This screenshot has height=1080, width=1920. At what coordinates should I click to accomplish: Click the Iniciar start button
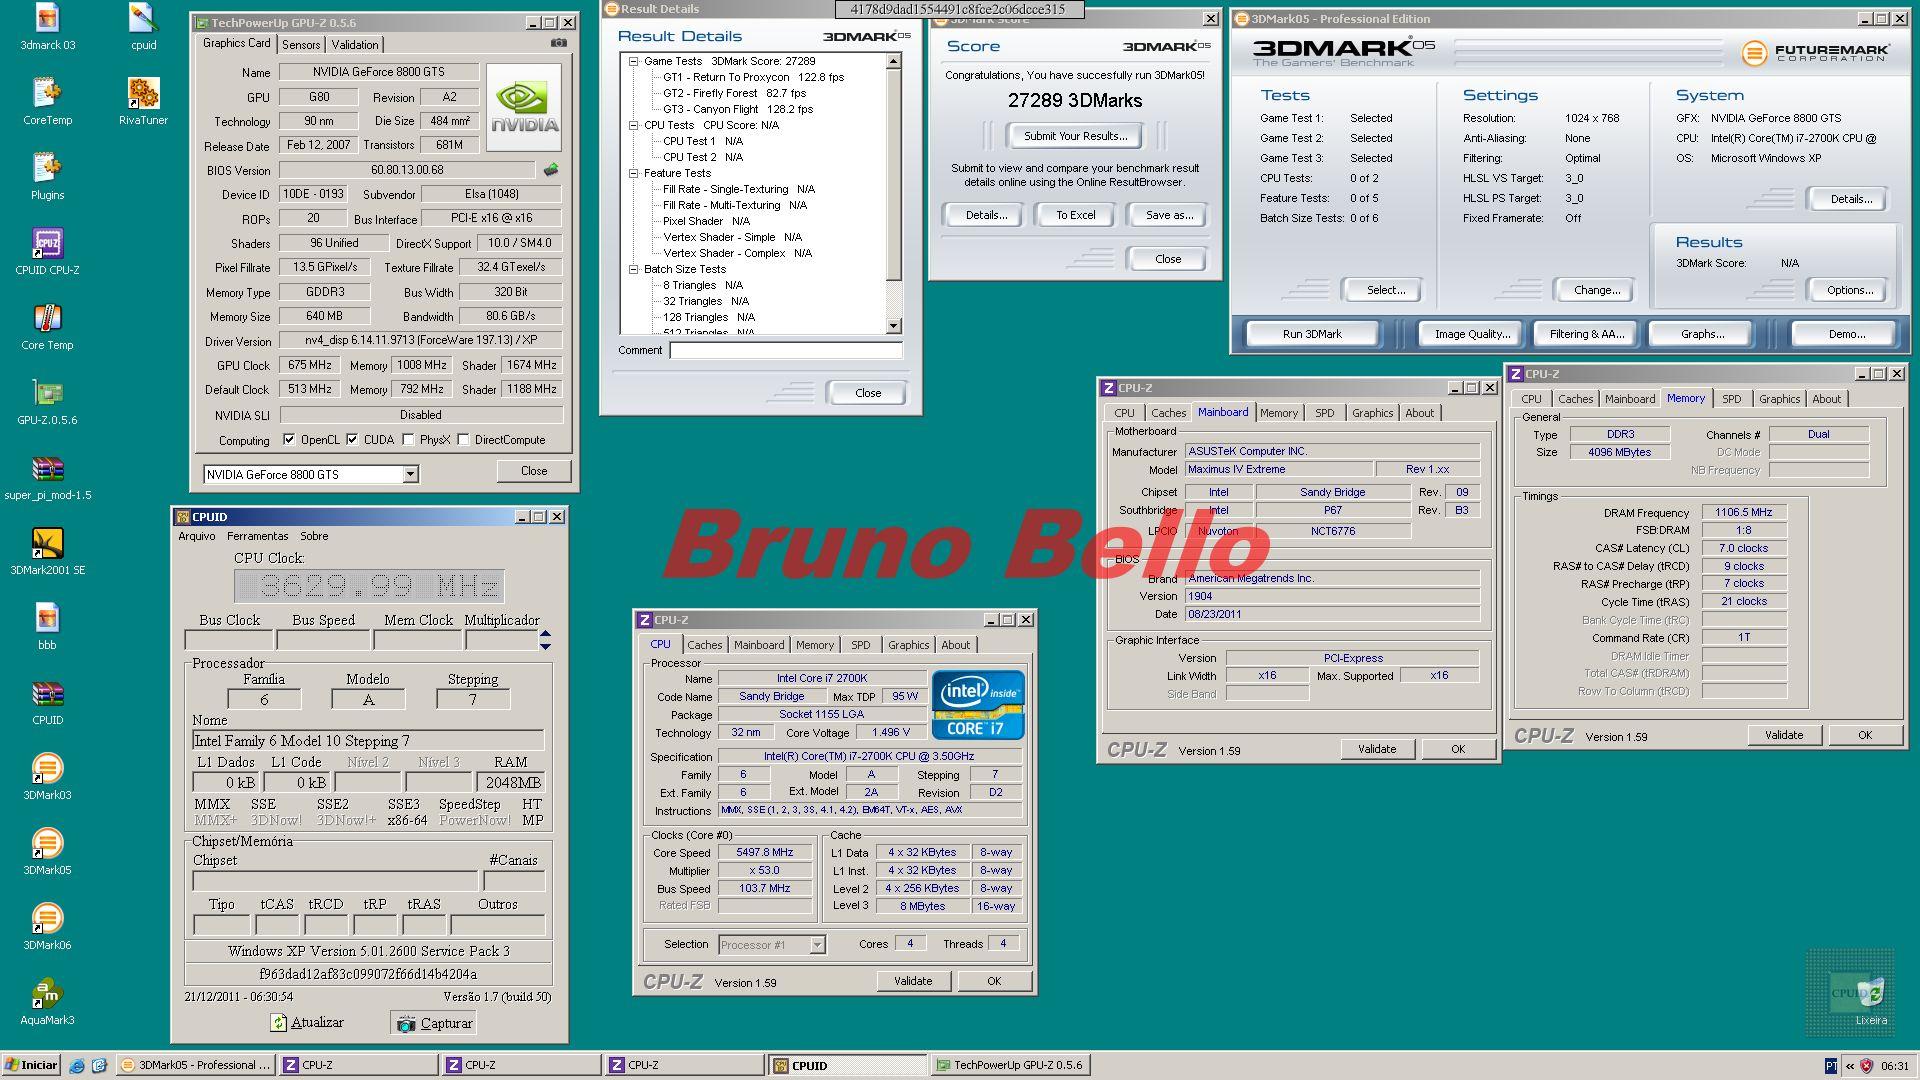pyautogui.click(x=31, y=1065)
